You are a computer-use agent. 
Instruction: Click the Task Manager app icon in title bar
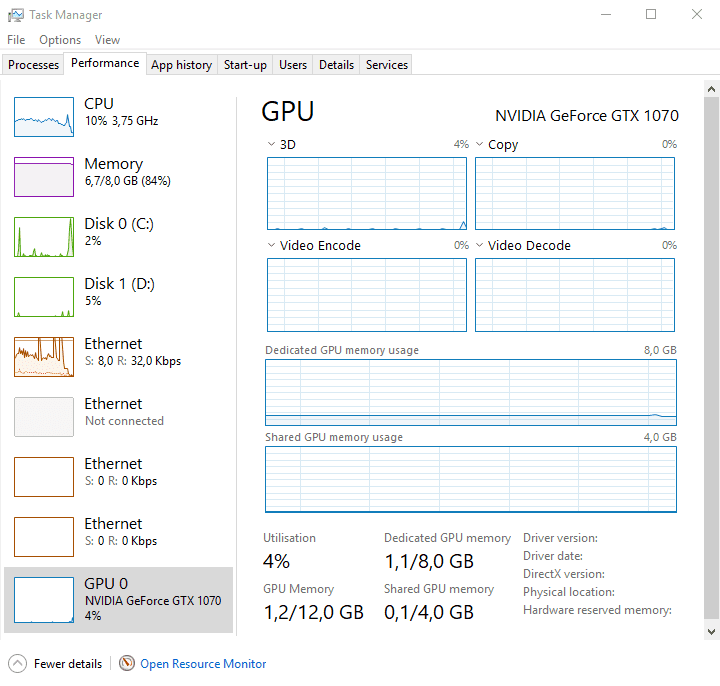coord(15,15)
